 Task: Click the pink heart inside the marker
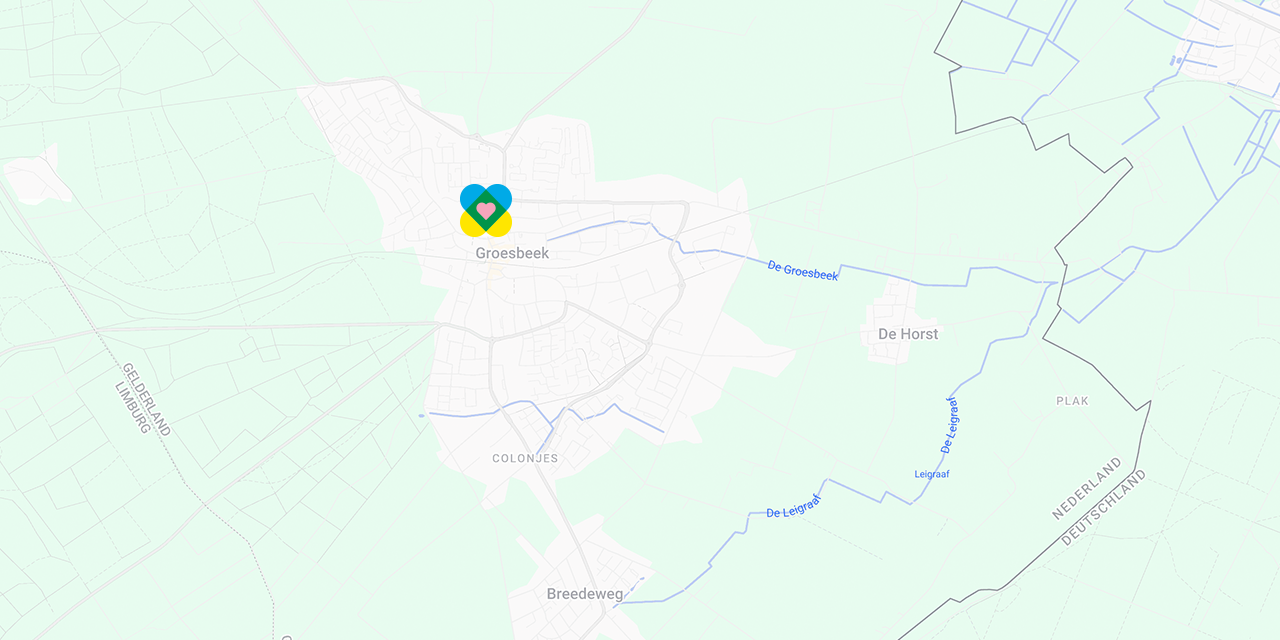[486, 210]
